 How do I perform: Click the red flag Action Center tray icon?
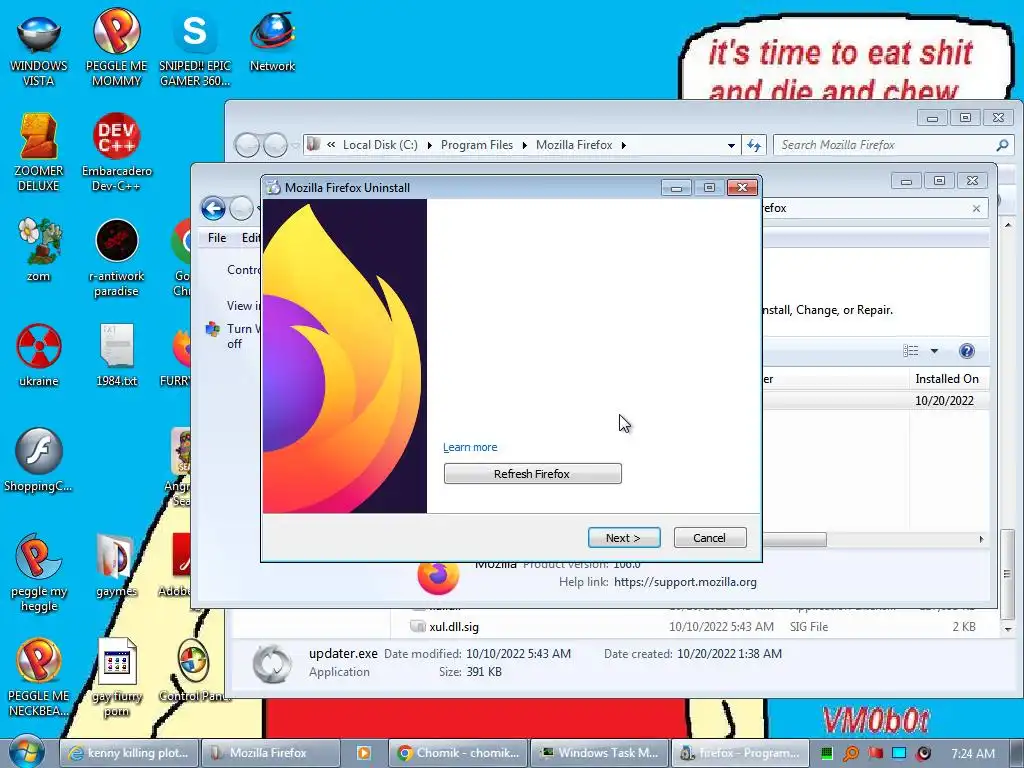875,753
